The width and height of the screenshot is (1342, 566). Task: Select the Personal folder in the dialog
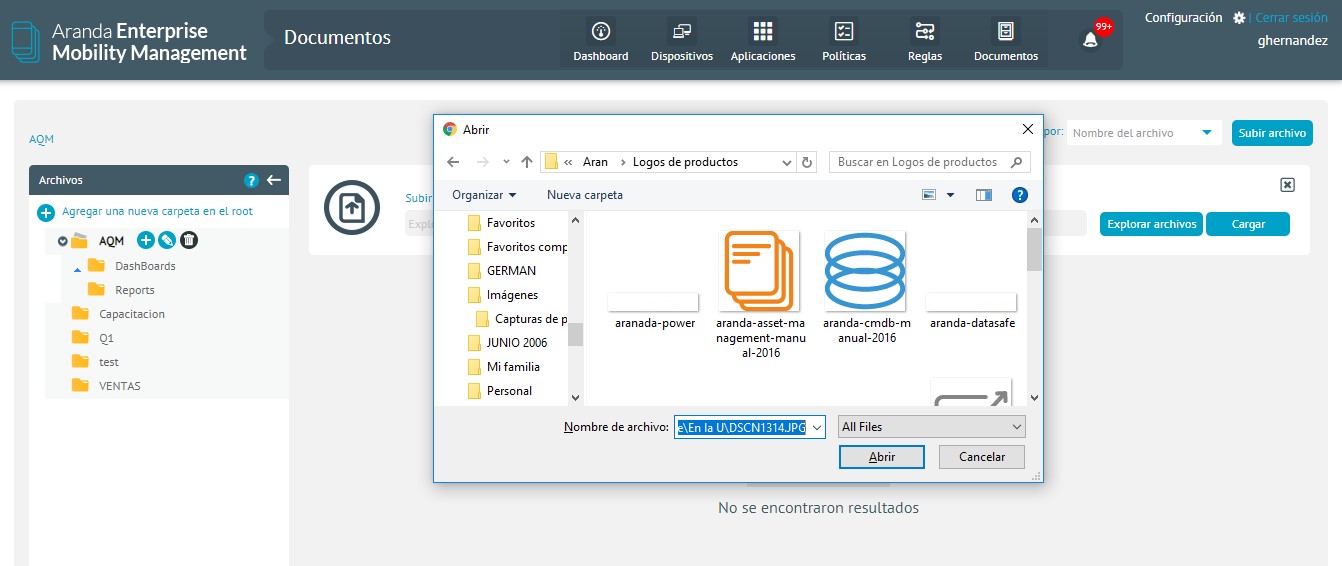[x=509, y=391]
